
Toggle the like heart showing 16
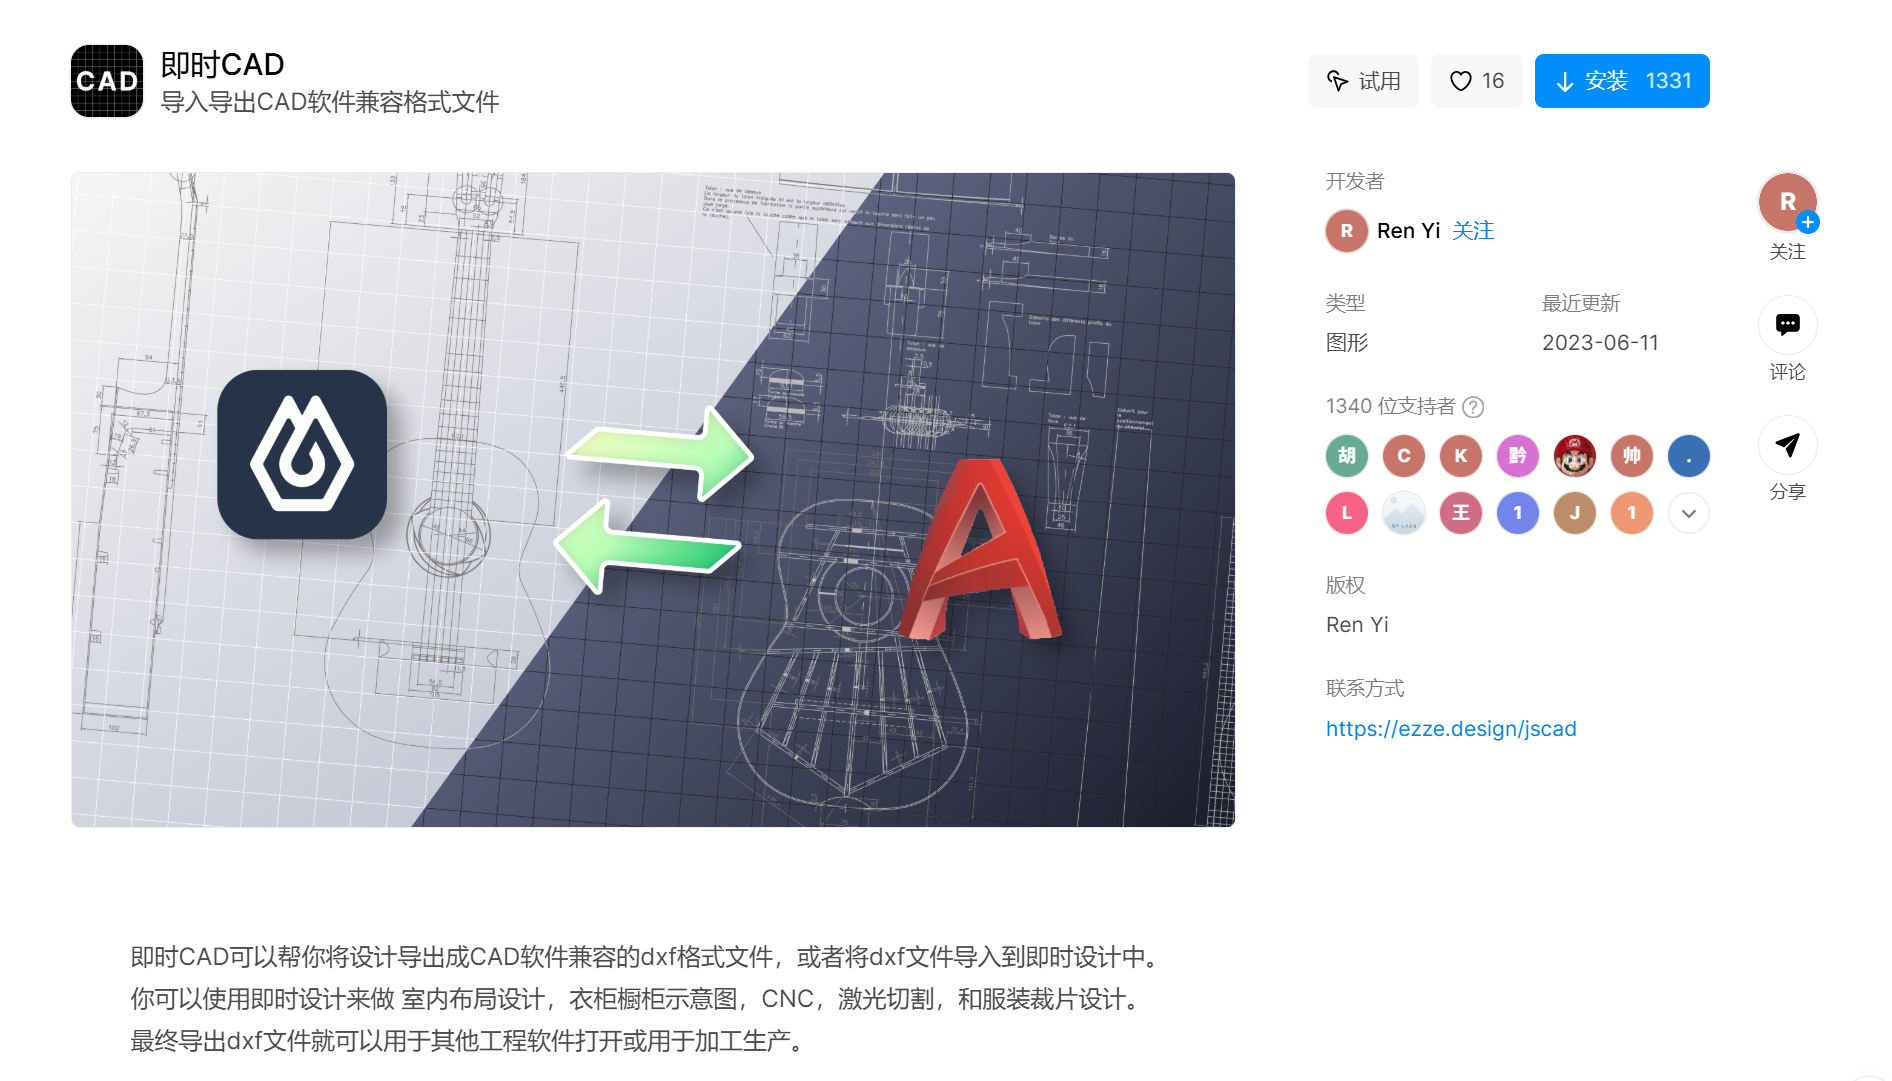[1476, 81]
